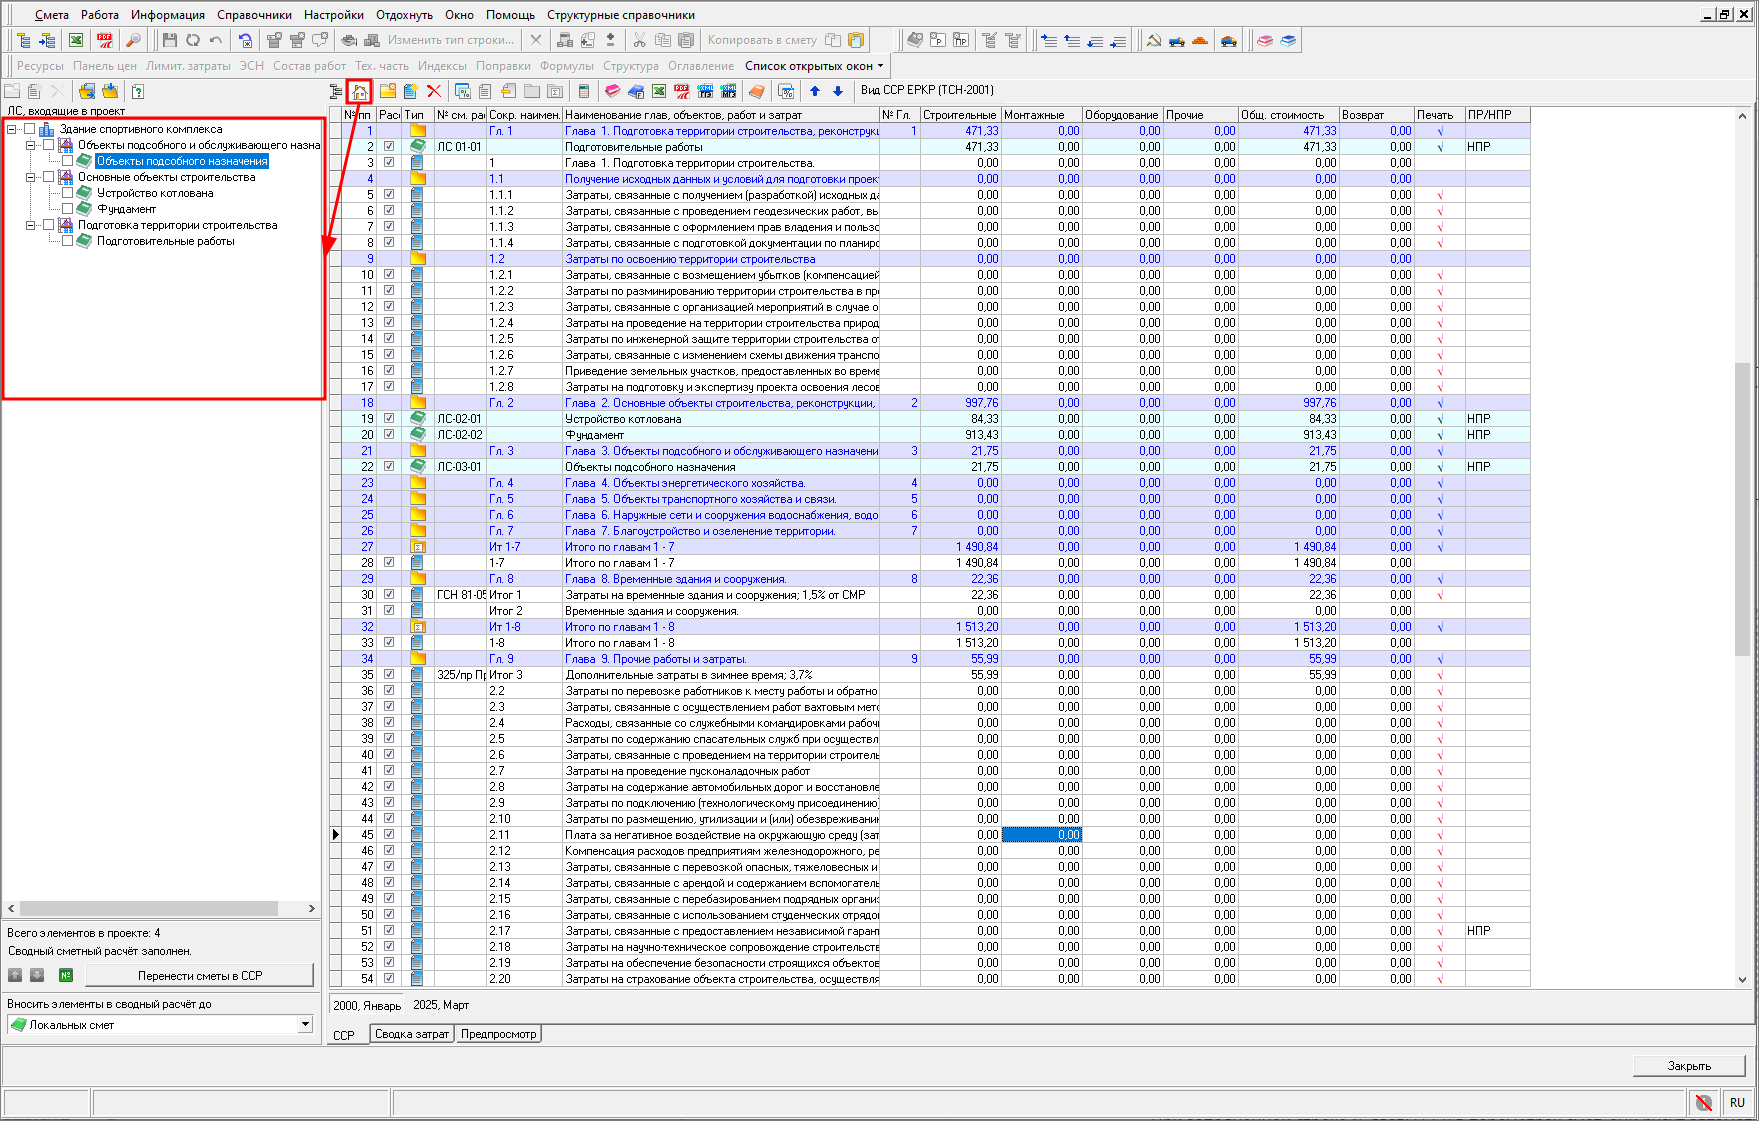
Task: Collapse the Здание спортивного комплекса tree node
Action: point(12,129)
